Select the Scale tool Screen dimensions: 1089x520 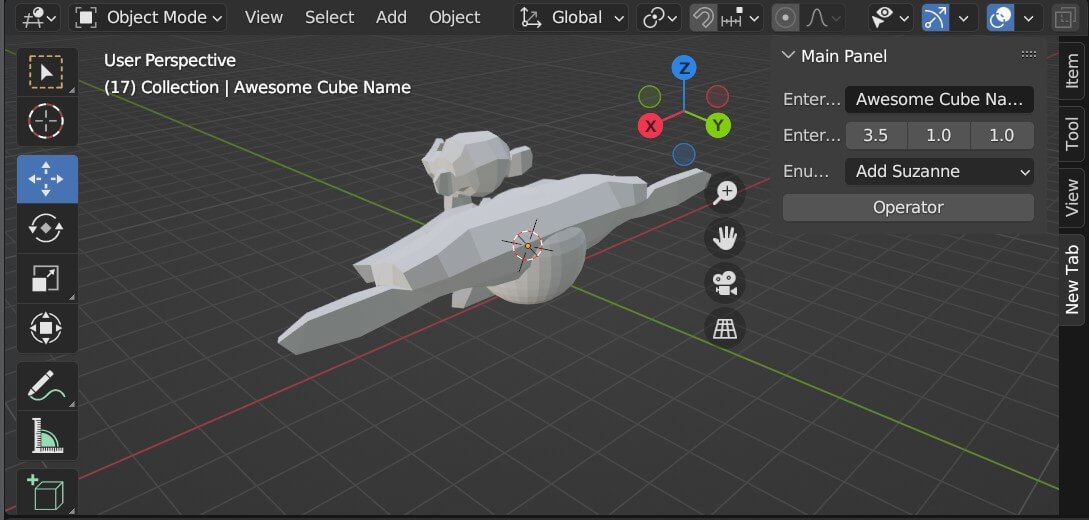coord(47,278)
